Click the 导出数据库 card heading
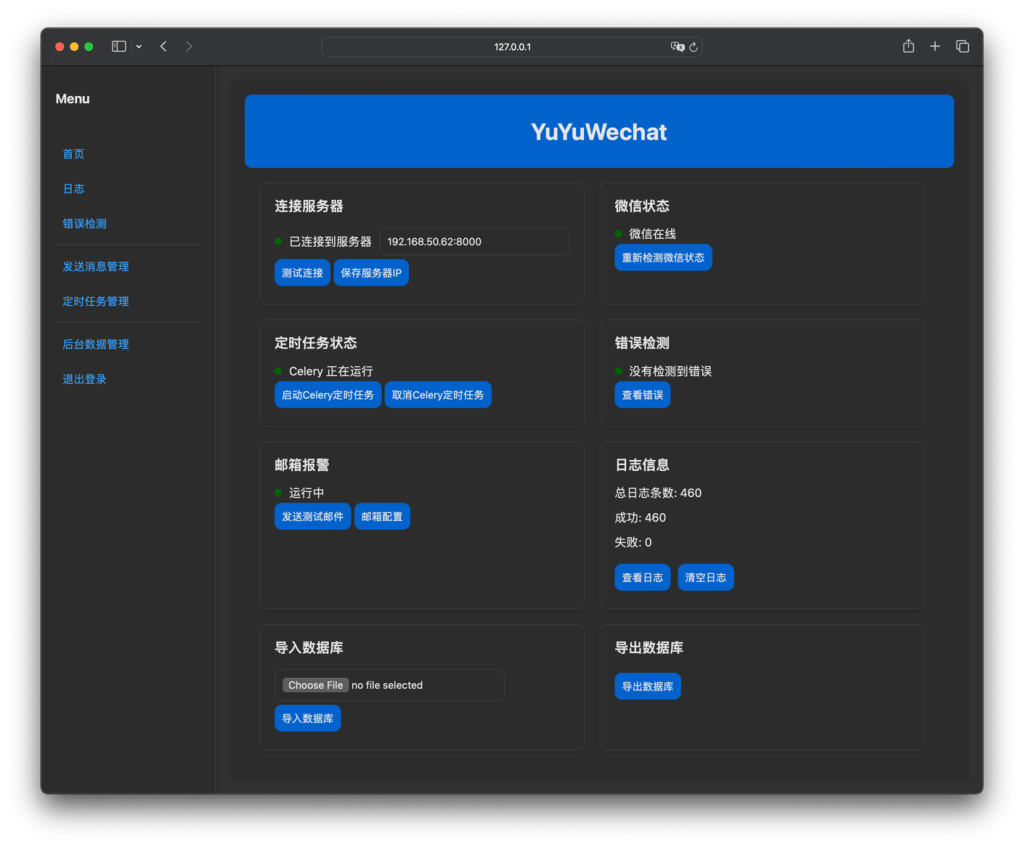 click(648, 647)
